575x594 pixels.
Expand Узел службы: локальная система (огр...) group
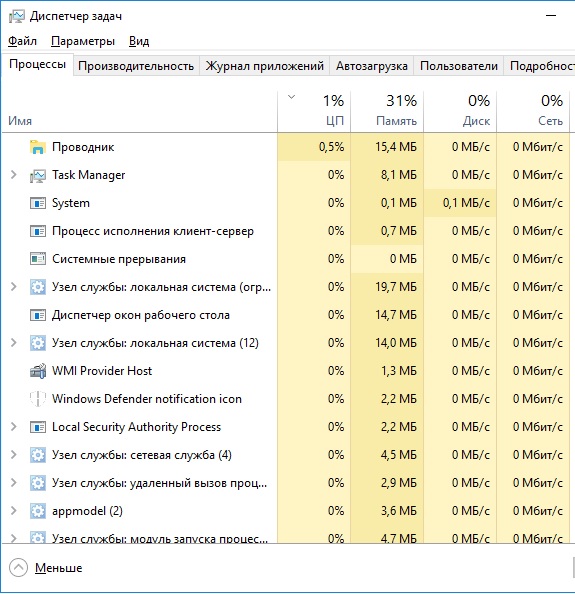click(x=14, y=287)
